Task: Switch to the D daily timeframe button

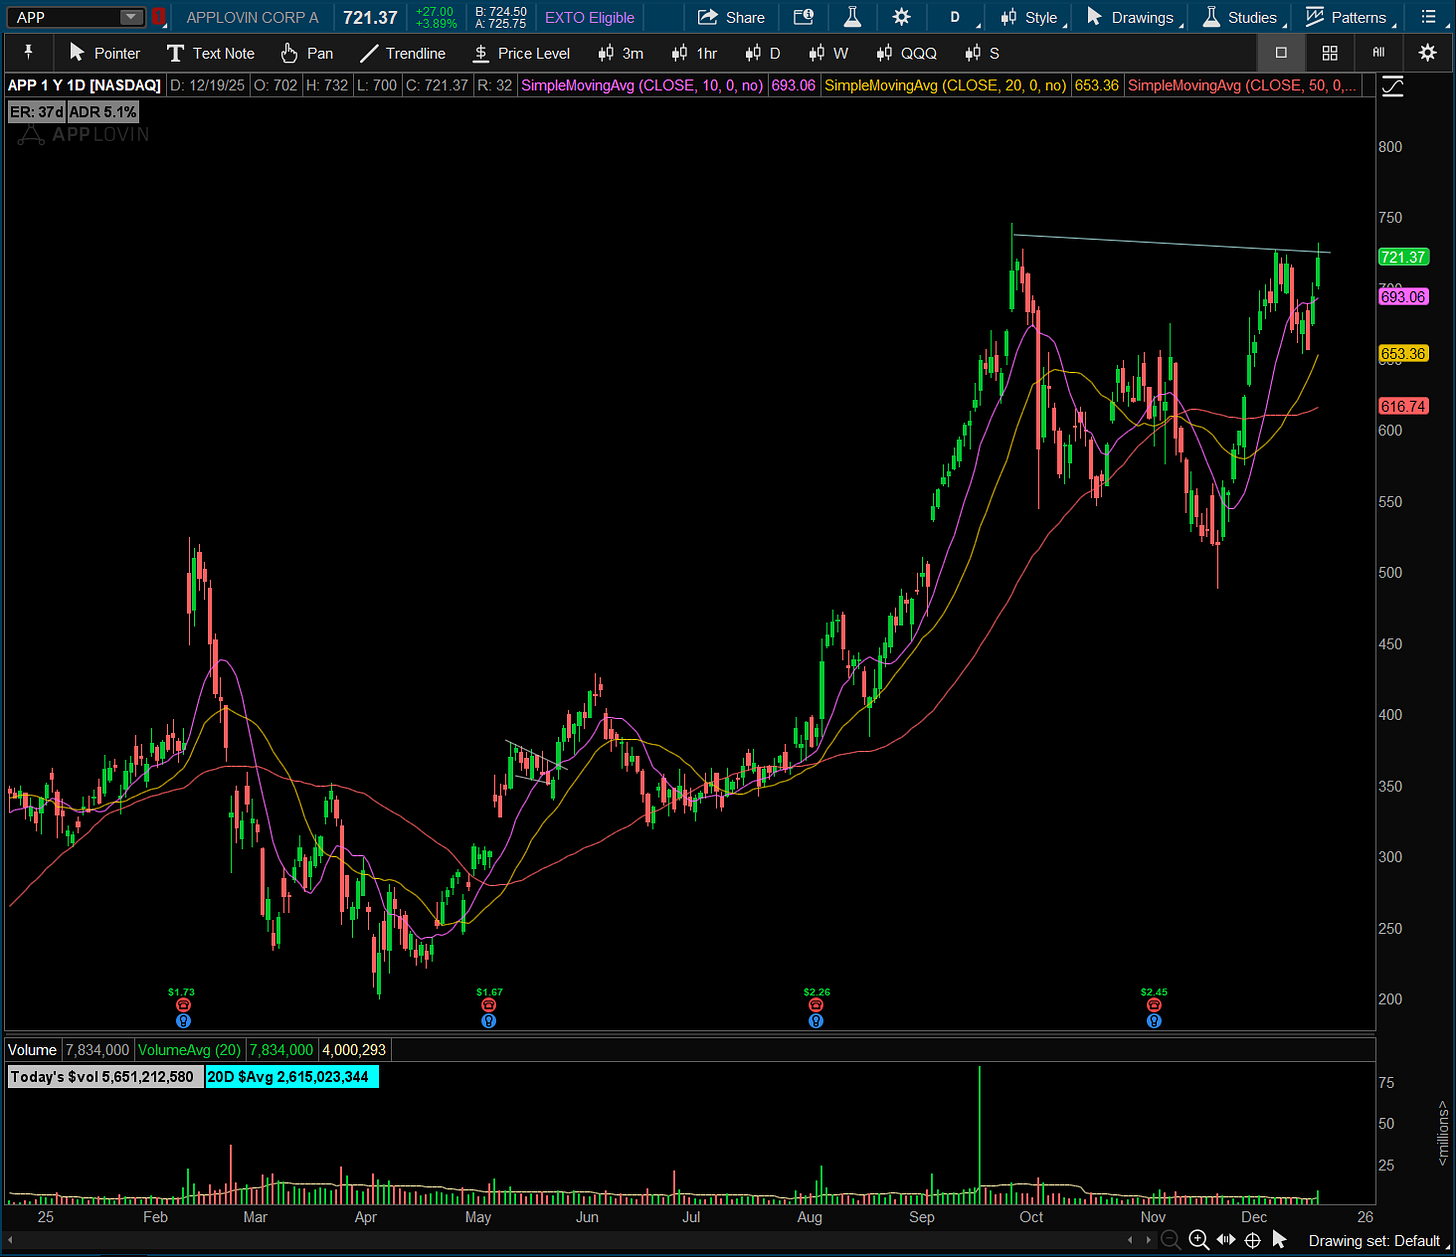Action: pos(763,53)
